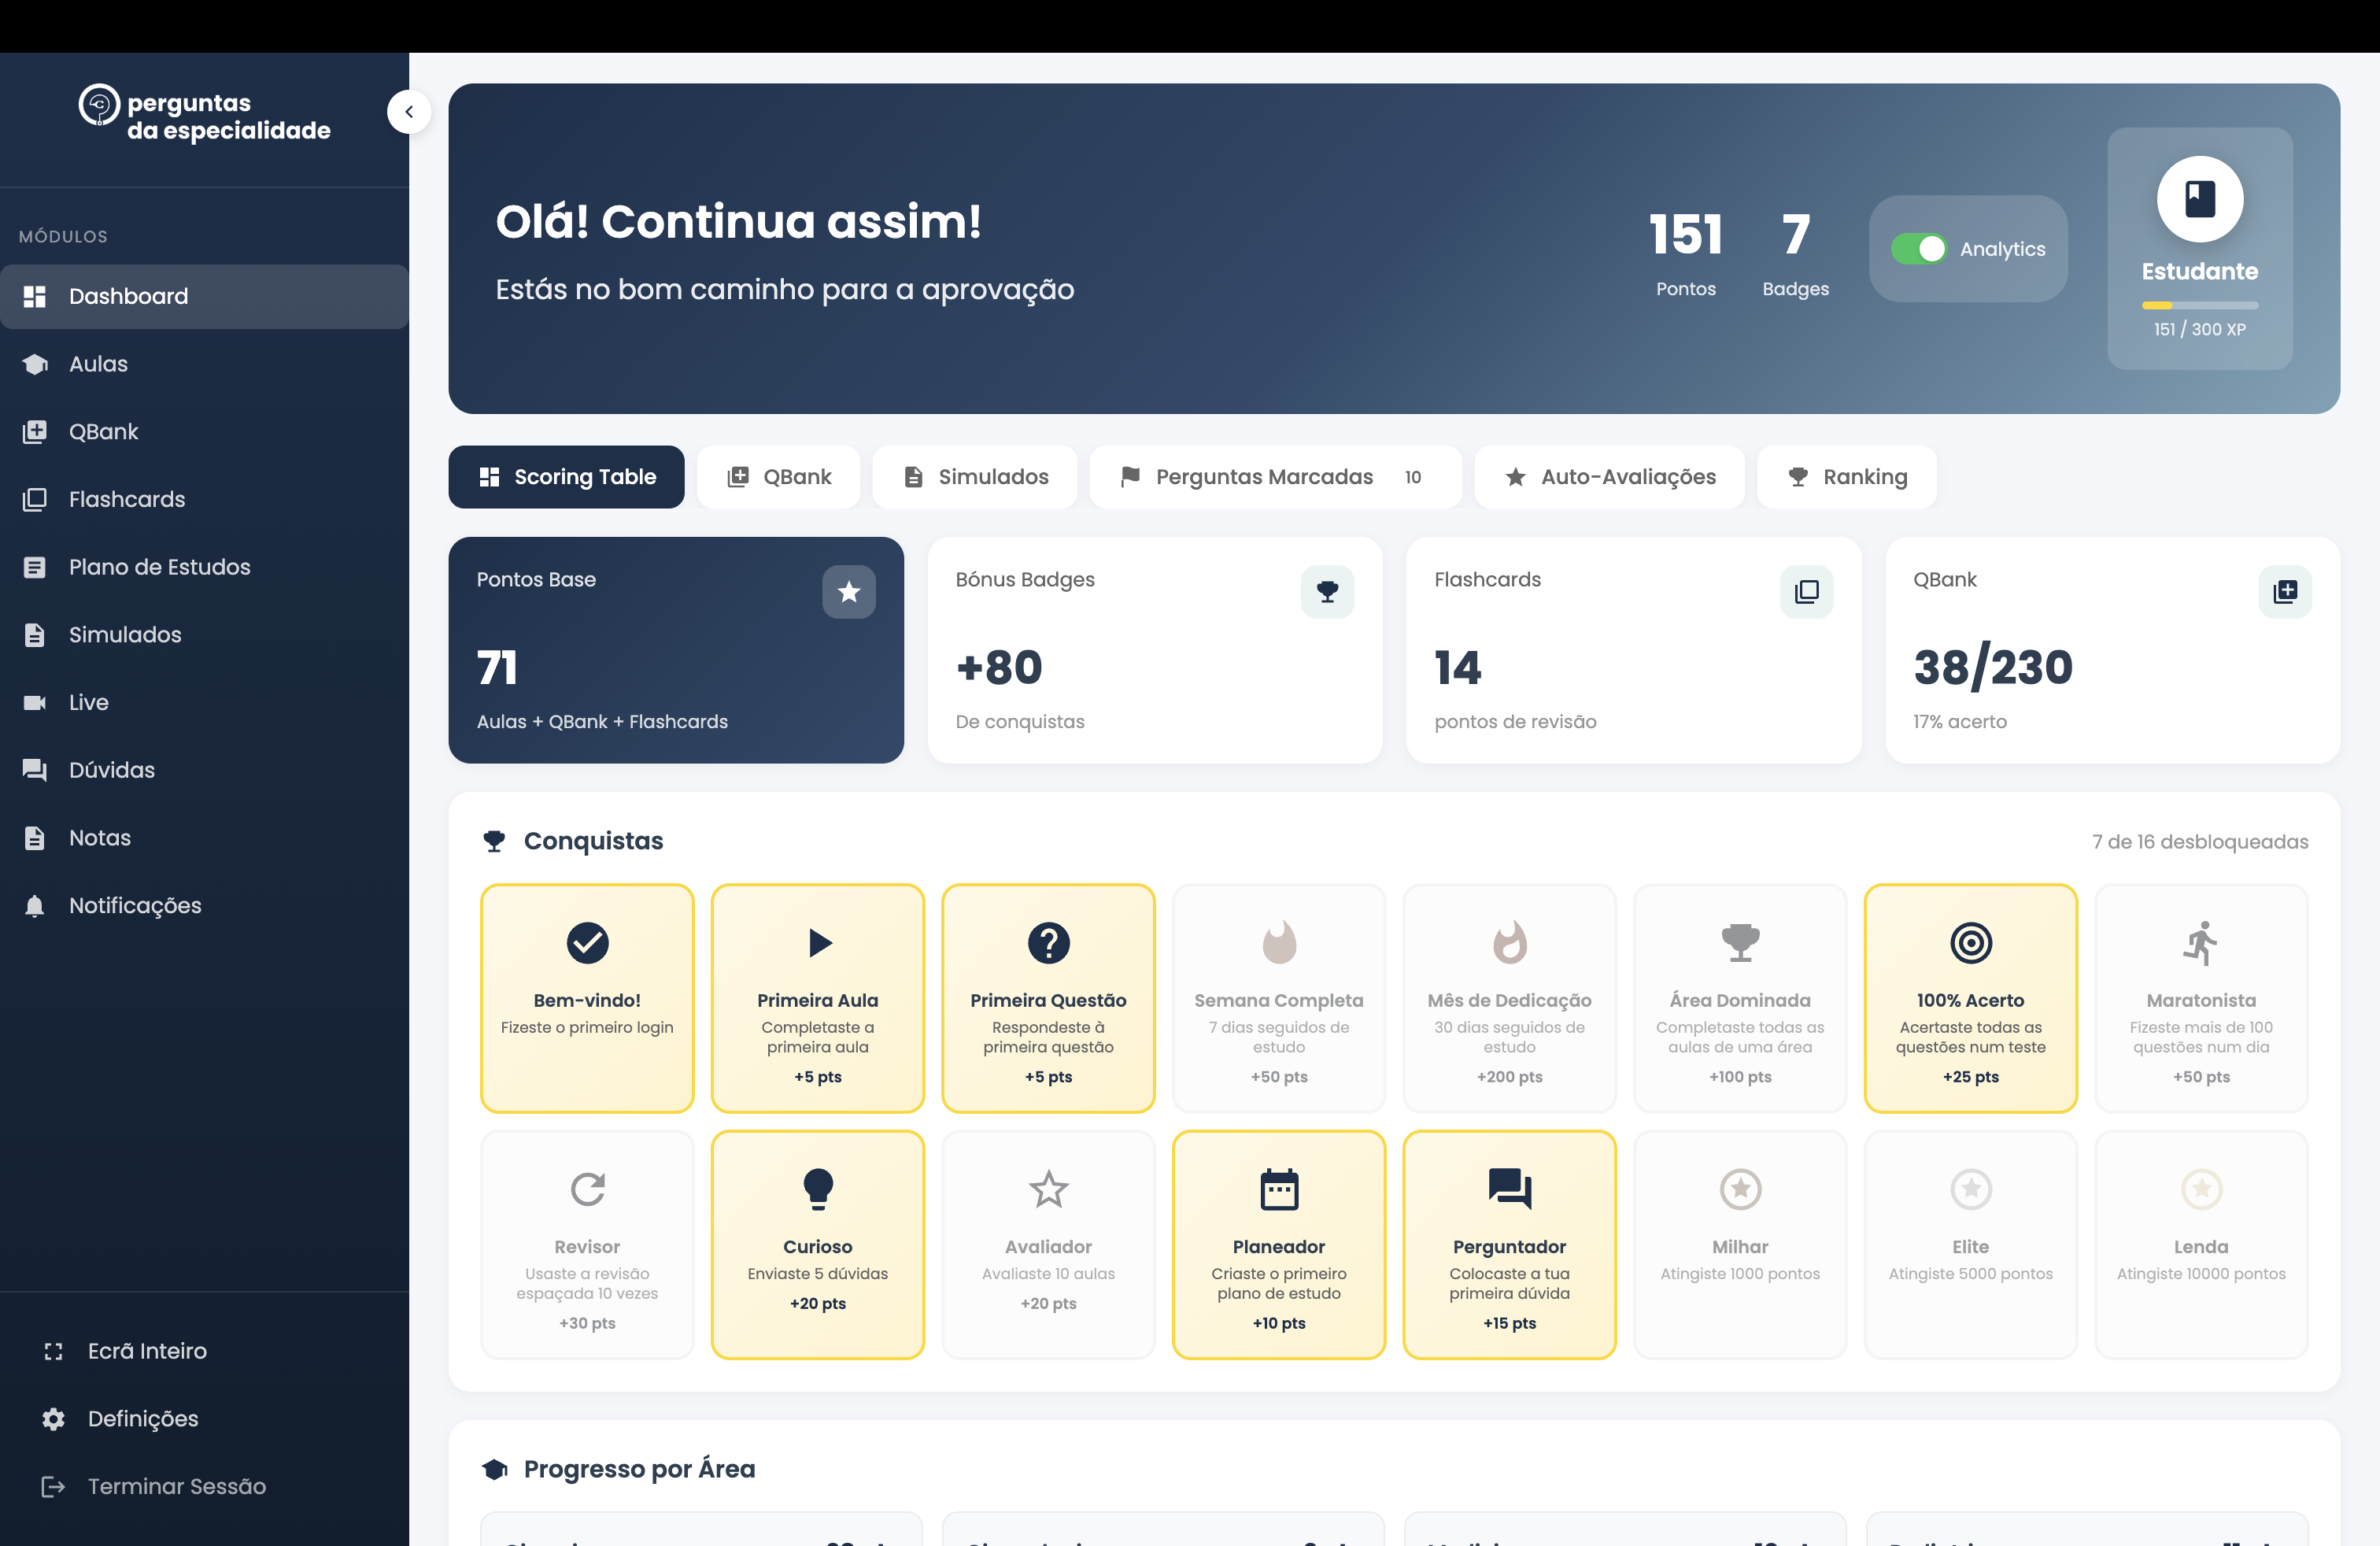Select the QBank icon in the sidebar
This screenshot has width=2380, height=1546.
click(x=35, y=431)
